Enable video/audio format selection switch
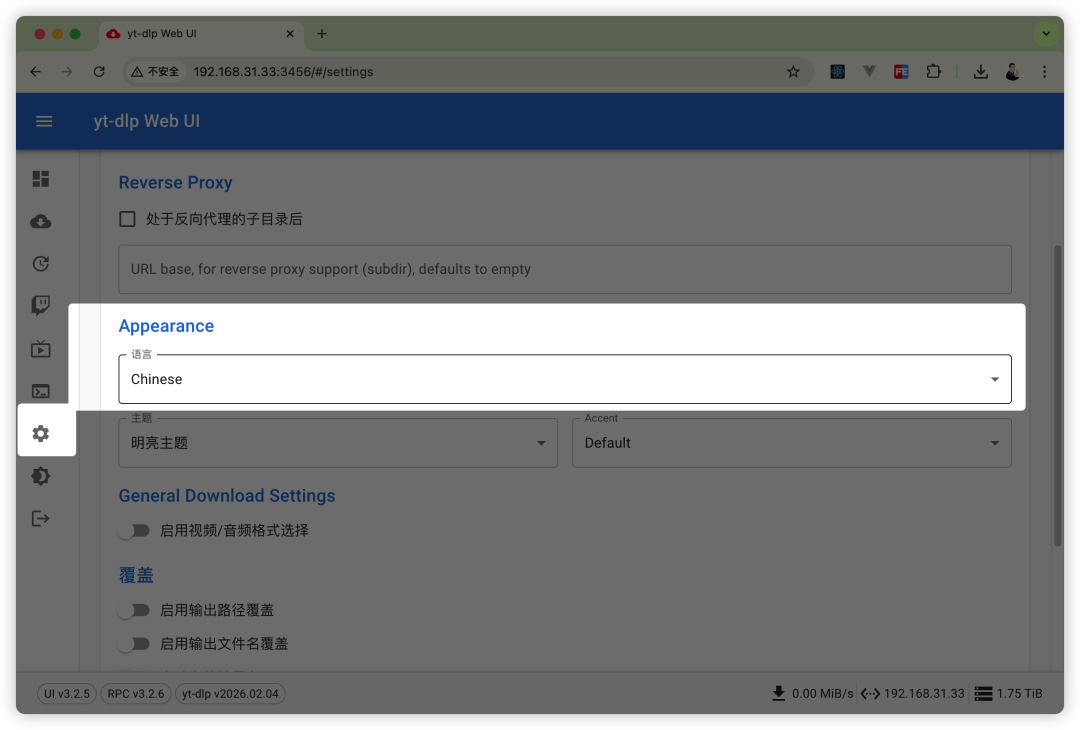 point(133,530)
